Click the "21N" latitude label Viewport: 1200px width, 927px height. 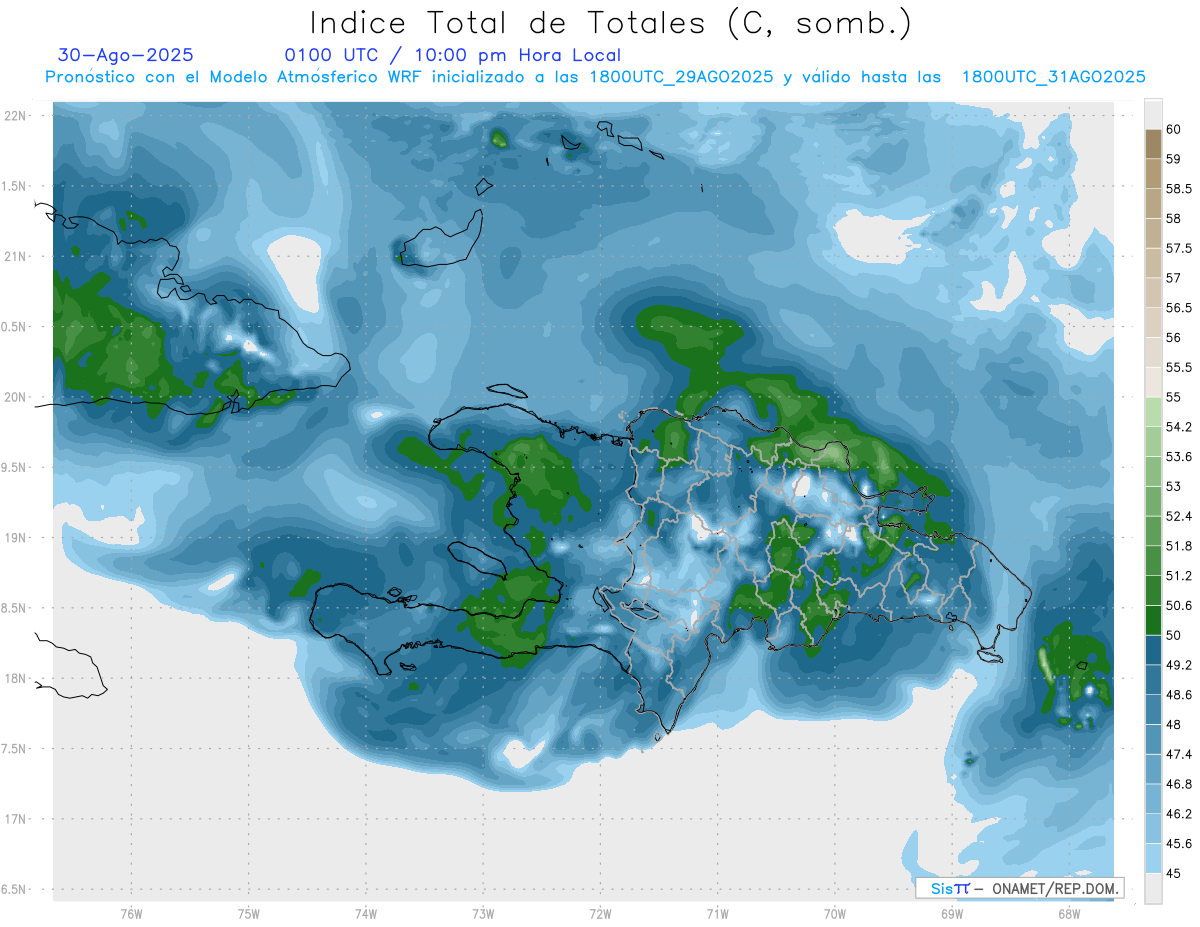tap(17, 256)
